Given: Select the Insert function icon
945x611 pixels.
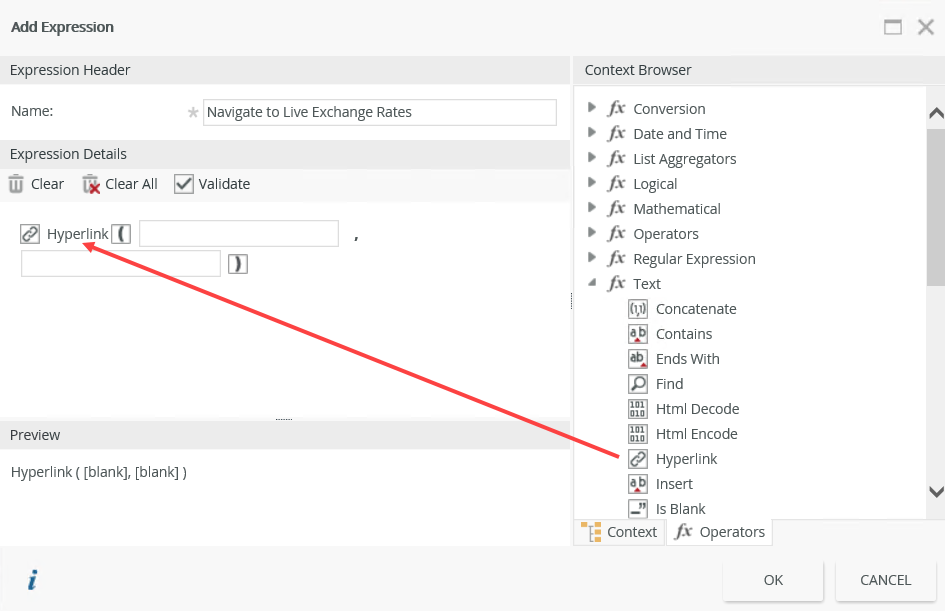Looking at the screenshot, I should point(638,484).
